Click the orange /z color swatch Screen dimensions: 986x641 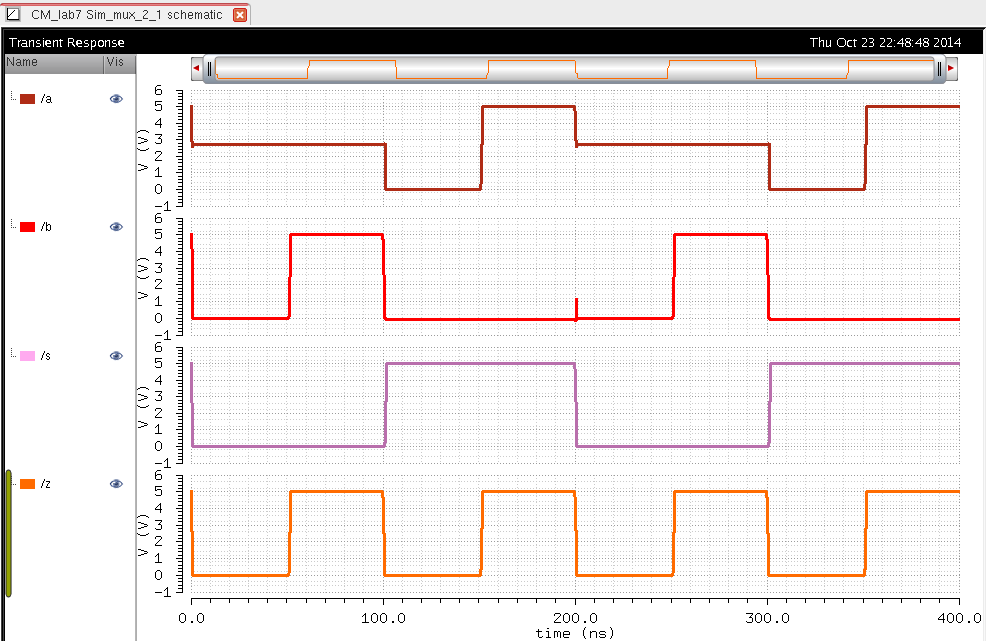(x=28, y=484)
